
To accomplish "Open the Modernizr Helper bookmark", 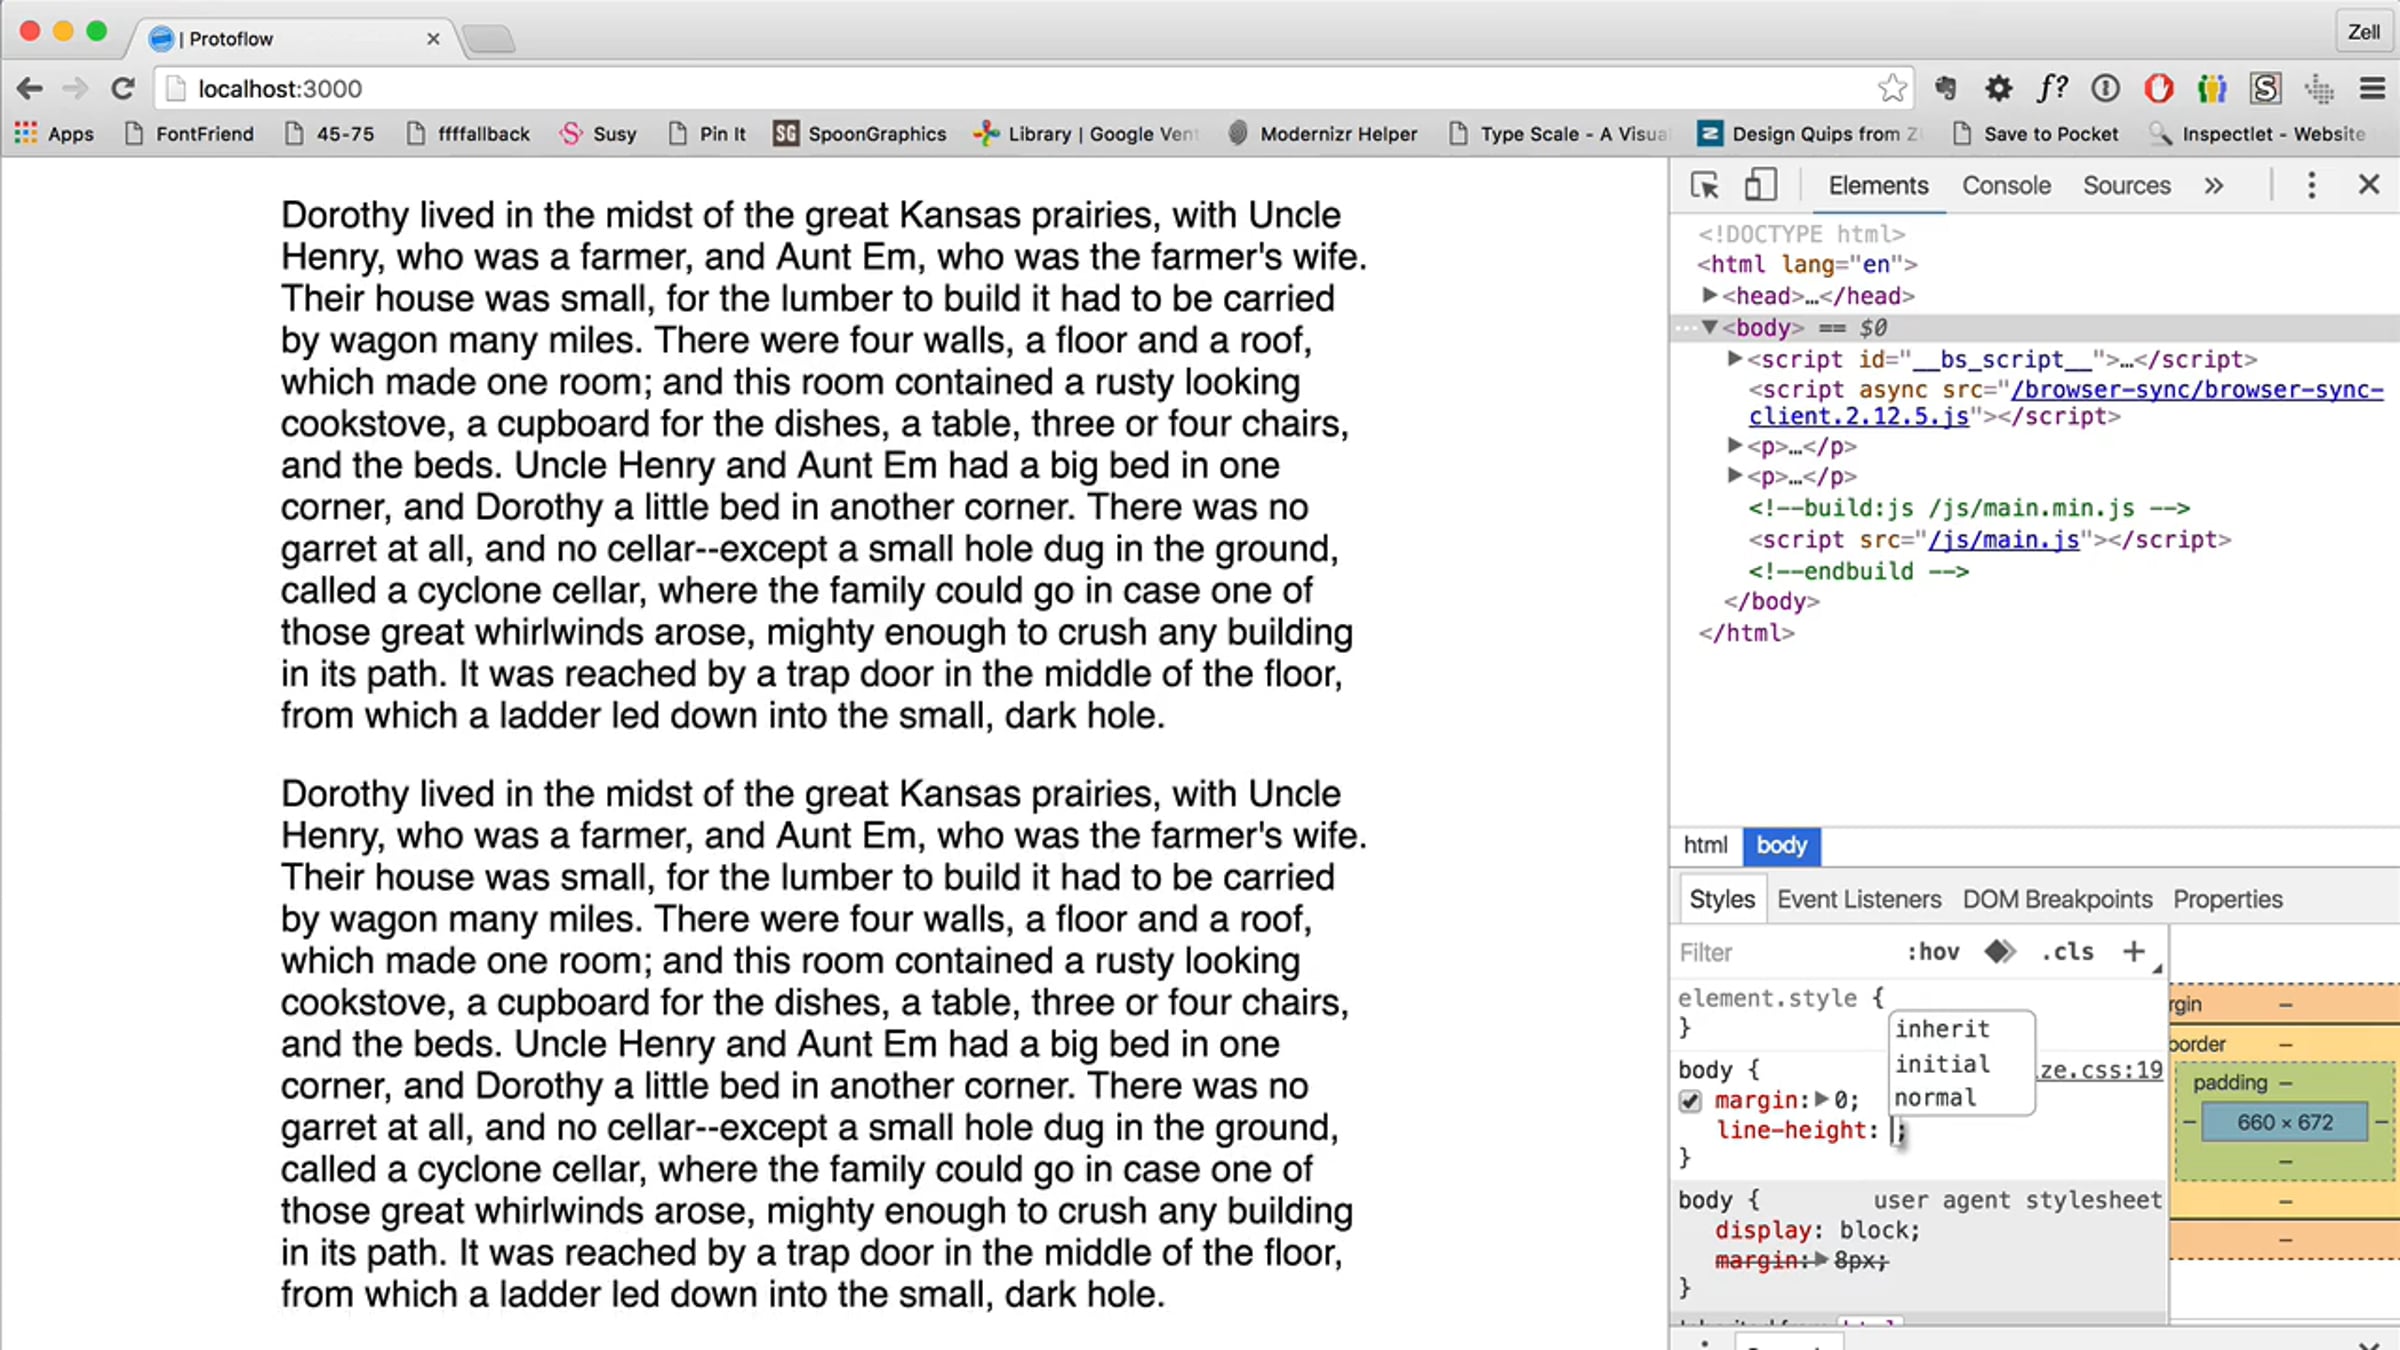I will (1322, 134).
